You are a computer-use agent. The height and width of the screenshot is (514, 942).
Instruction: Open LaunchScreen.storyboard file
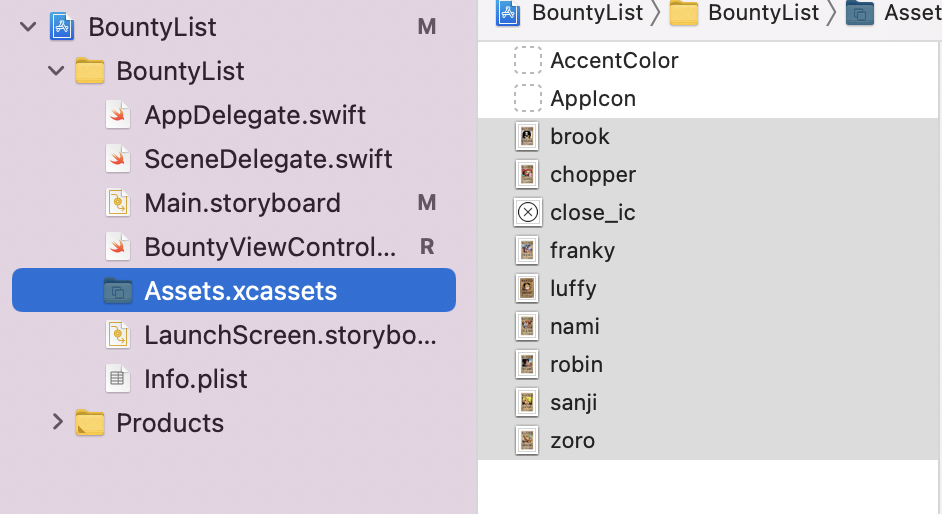click(290, 335)
